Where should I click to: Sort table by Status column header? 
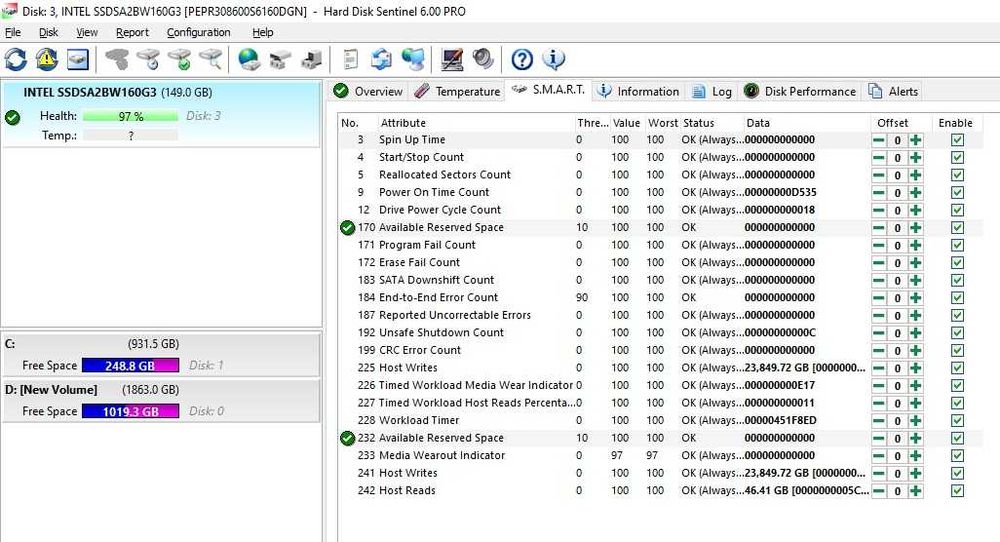(711, 123)
